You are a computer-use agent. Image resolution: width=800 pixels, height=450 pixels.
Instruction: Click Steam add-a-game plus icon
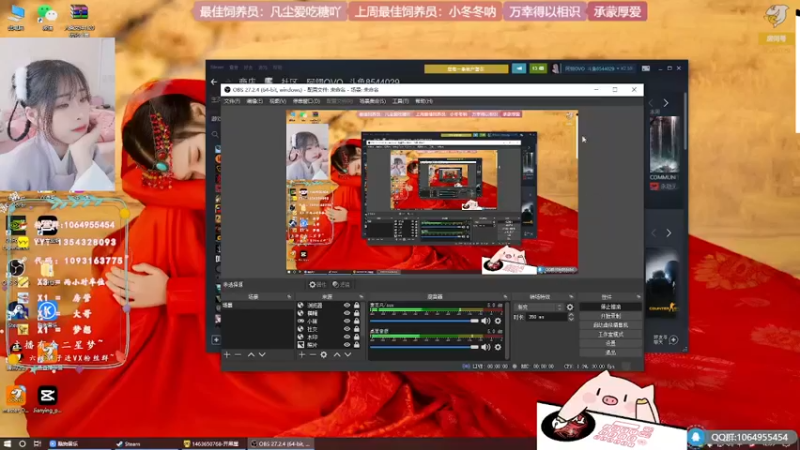coord(216,340)
